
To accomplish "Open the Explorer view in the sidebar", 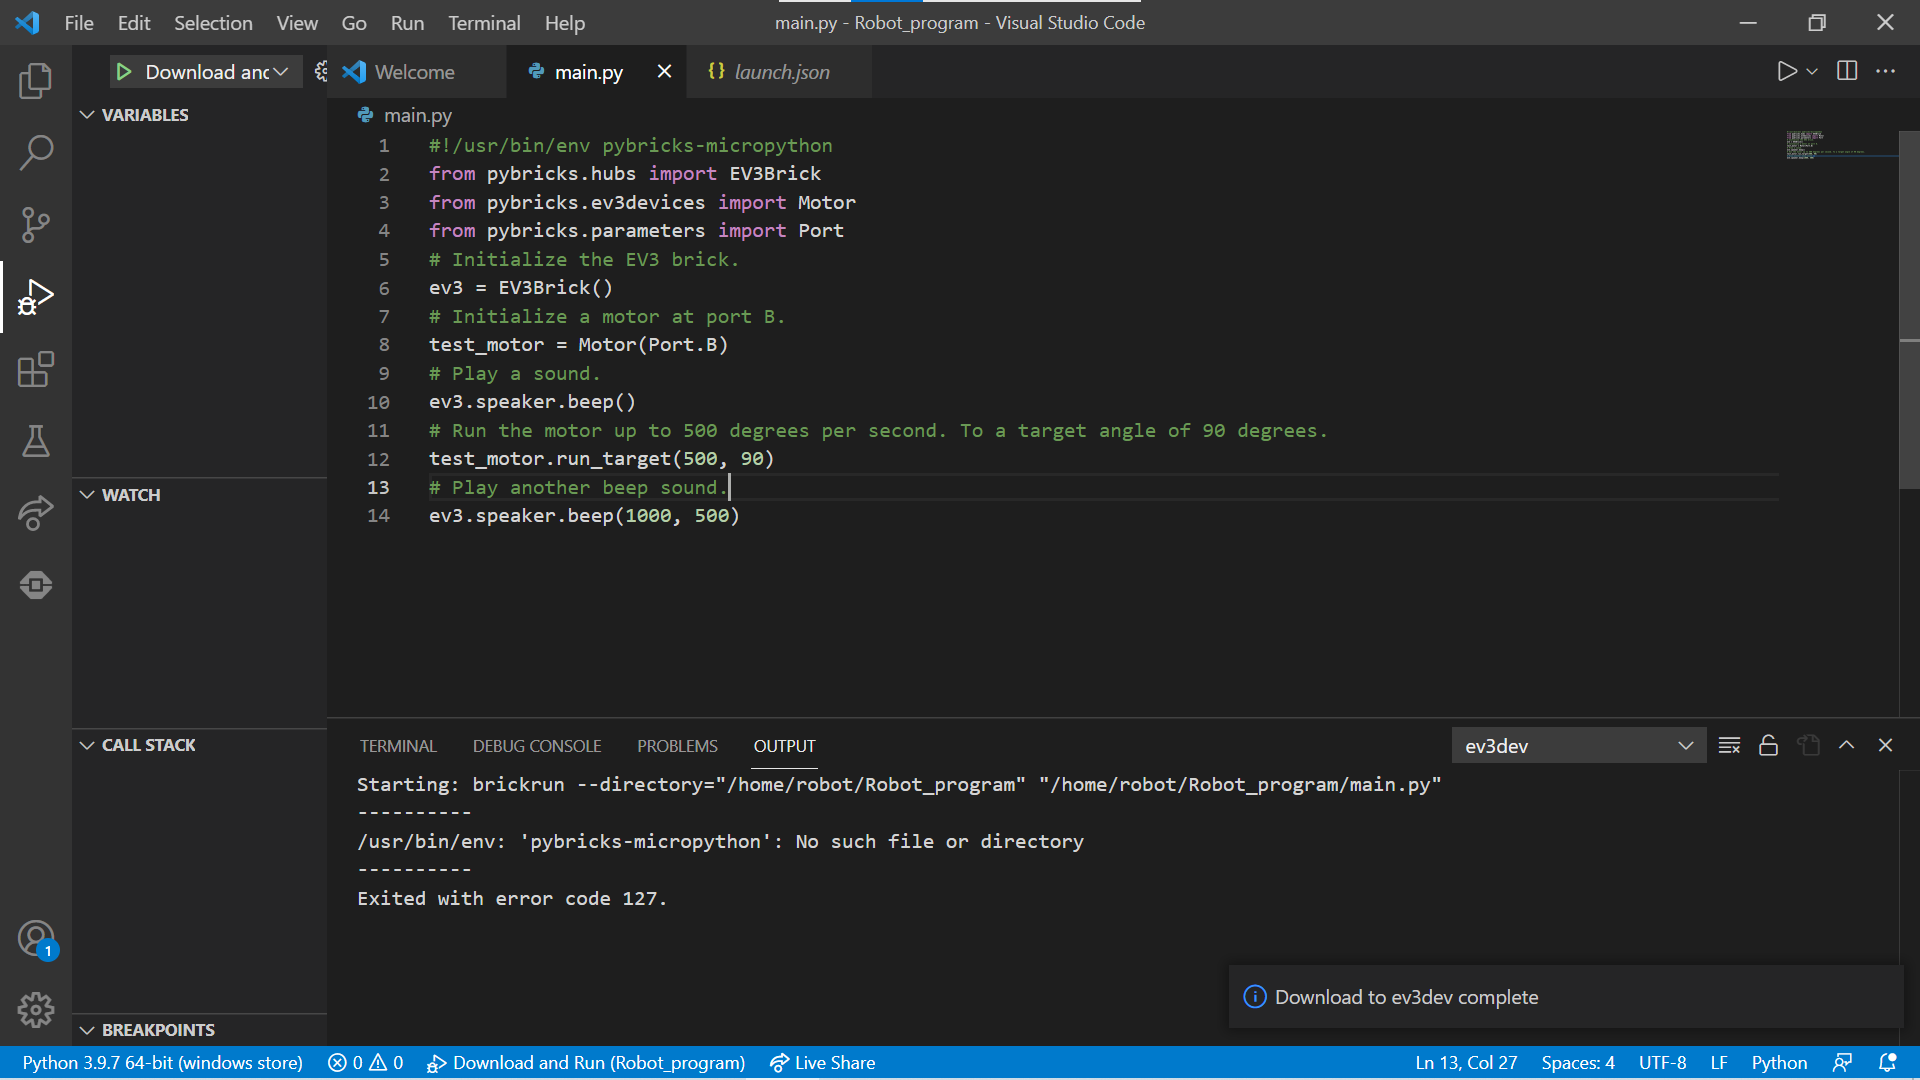I will (x=36, y=81).
